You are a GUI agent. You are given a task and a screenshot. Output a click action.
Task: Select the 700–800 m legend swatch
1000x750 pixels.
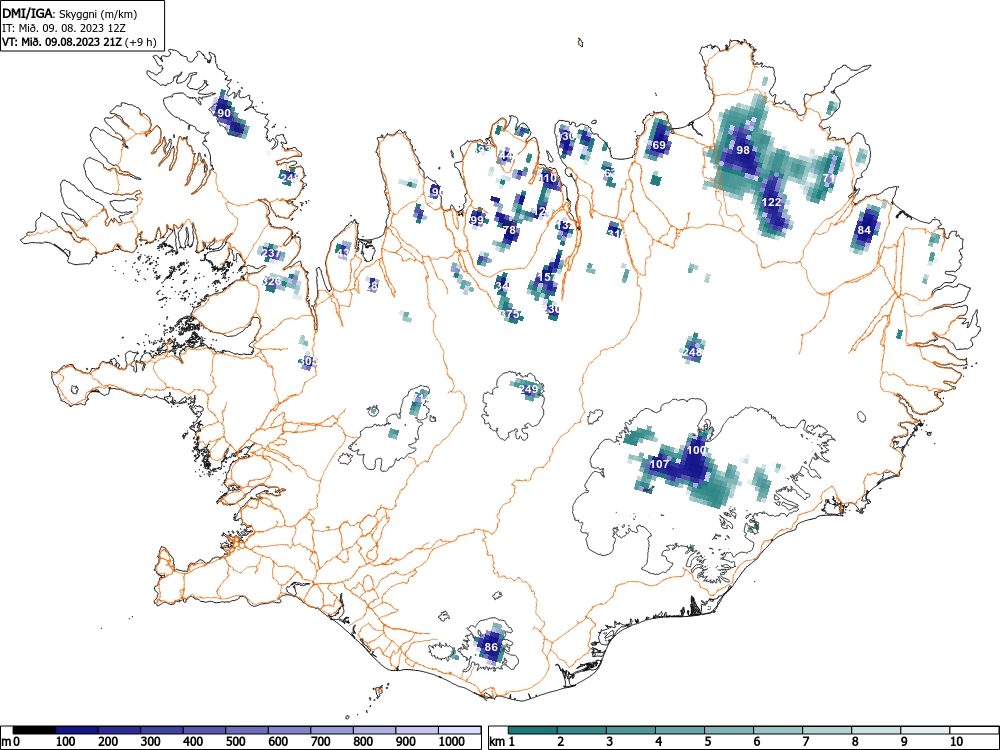tap(332, 730)
